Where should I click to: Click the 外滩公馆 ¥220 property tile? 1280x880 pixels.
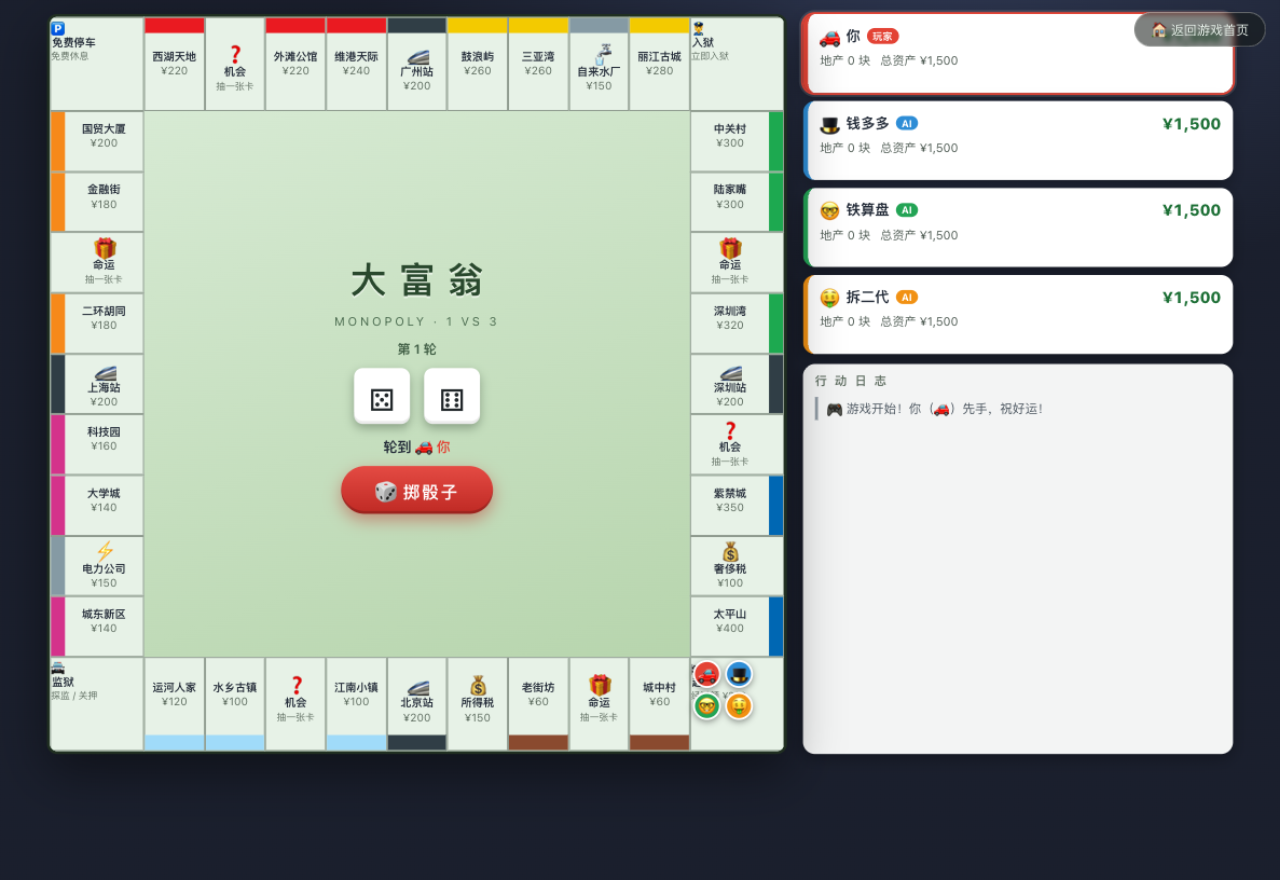pos(295,64)
